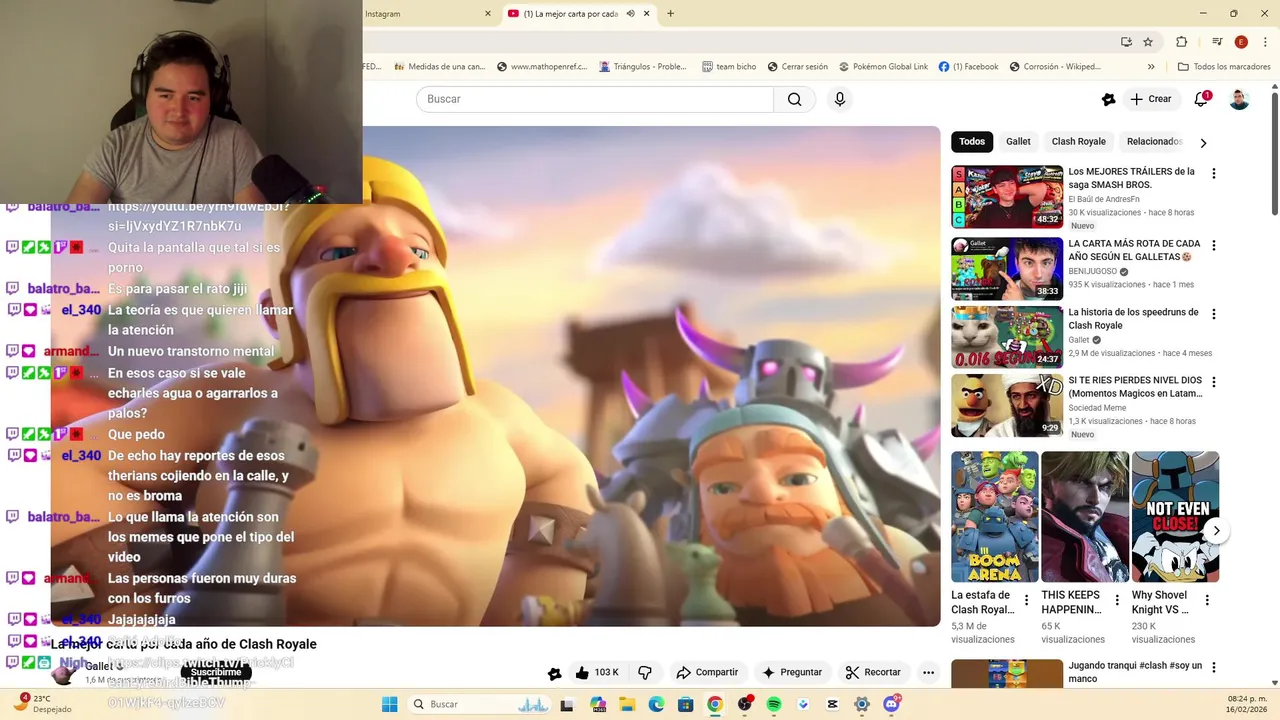Click the YouTube search magnifier button
This screenshot has width=1280, height=720.
coord(794,99)
